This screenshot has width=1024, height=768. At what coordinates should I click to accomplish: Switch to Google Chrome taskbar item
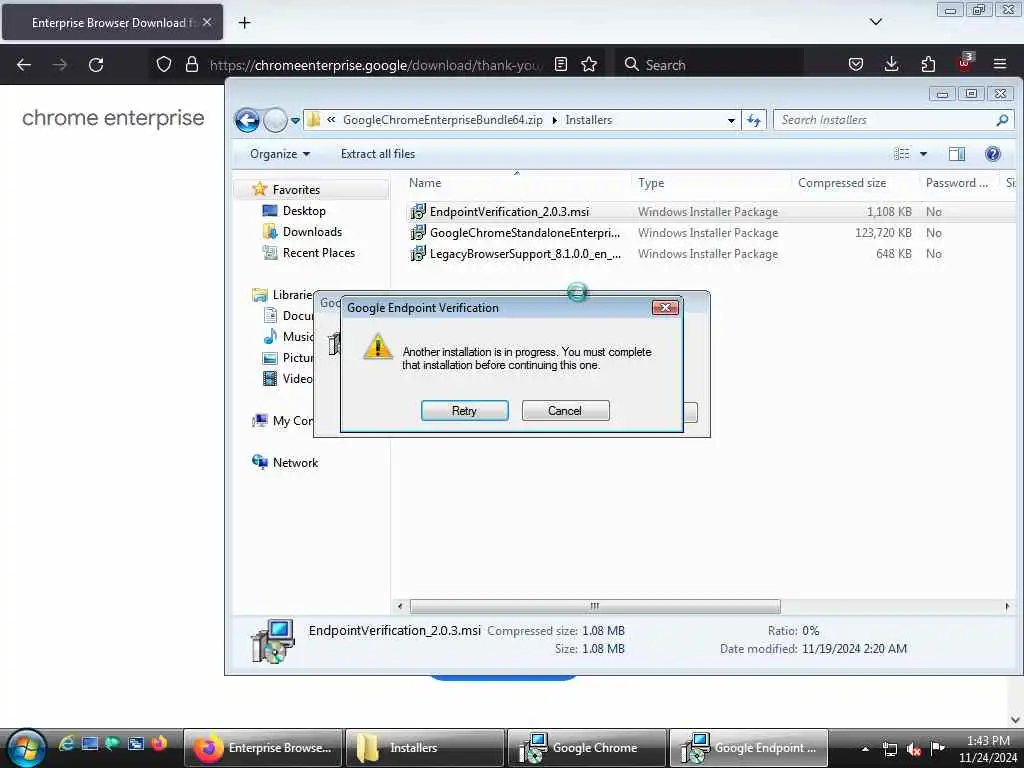[x=586, y=748]
